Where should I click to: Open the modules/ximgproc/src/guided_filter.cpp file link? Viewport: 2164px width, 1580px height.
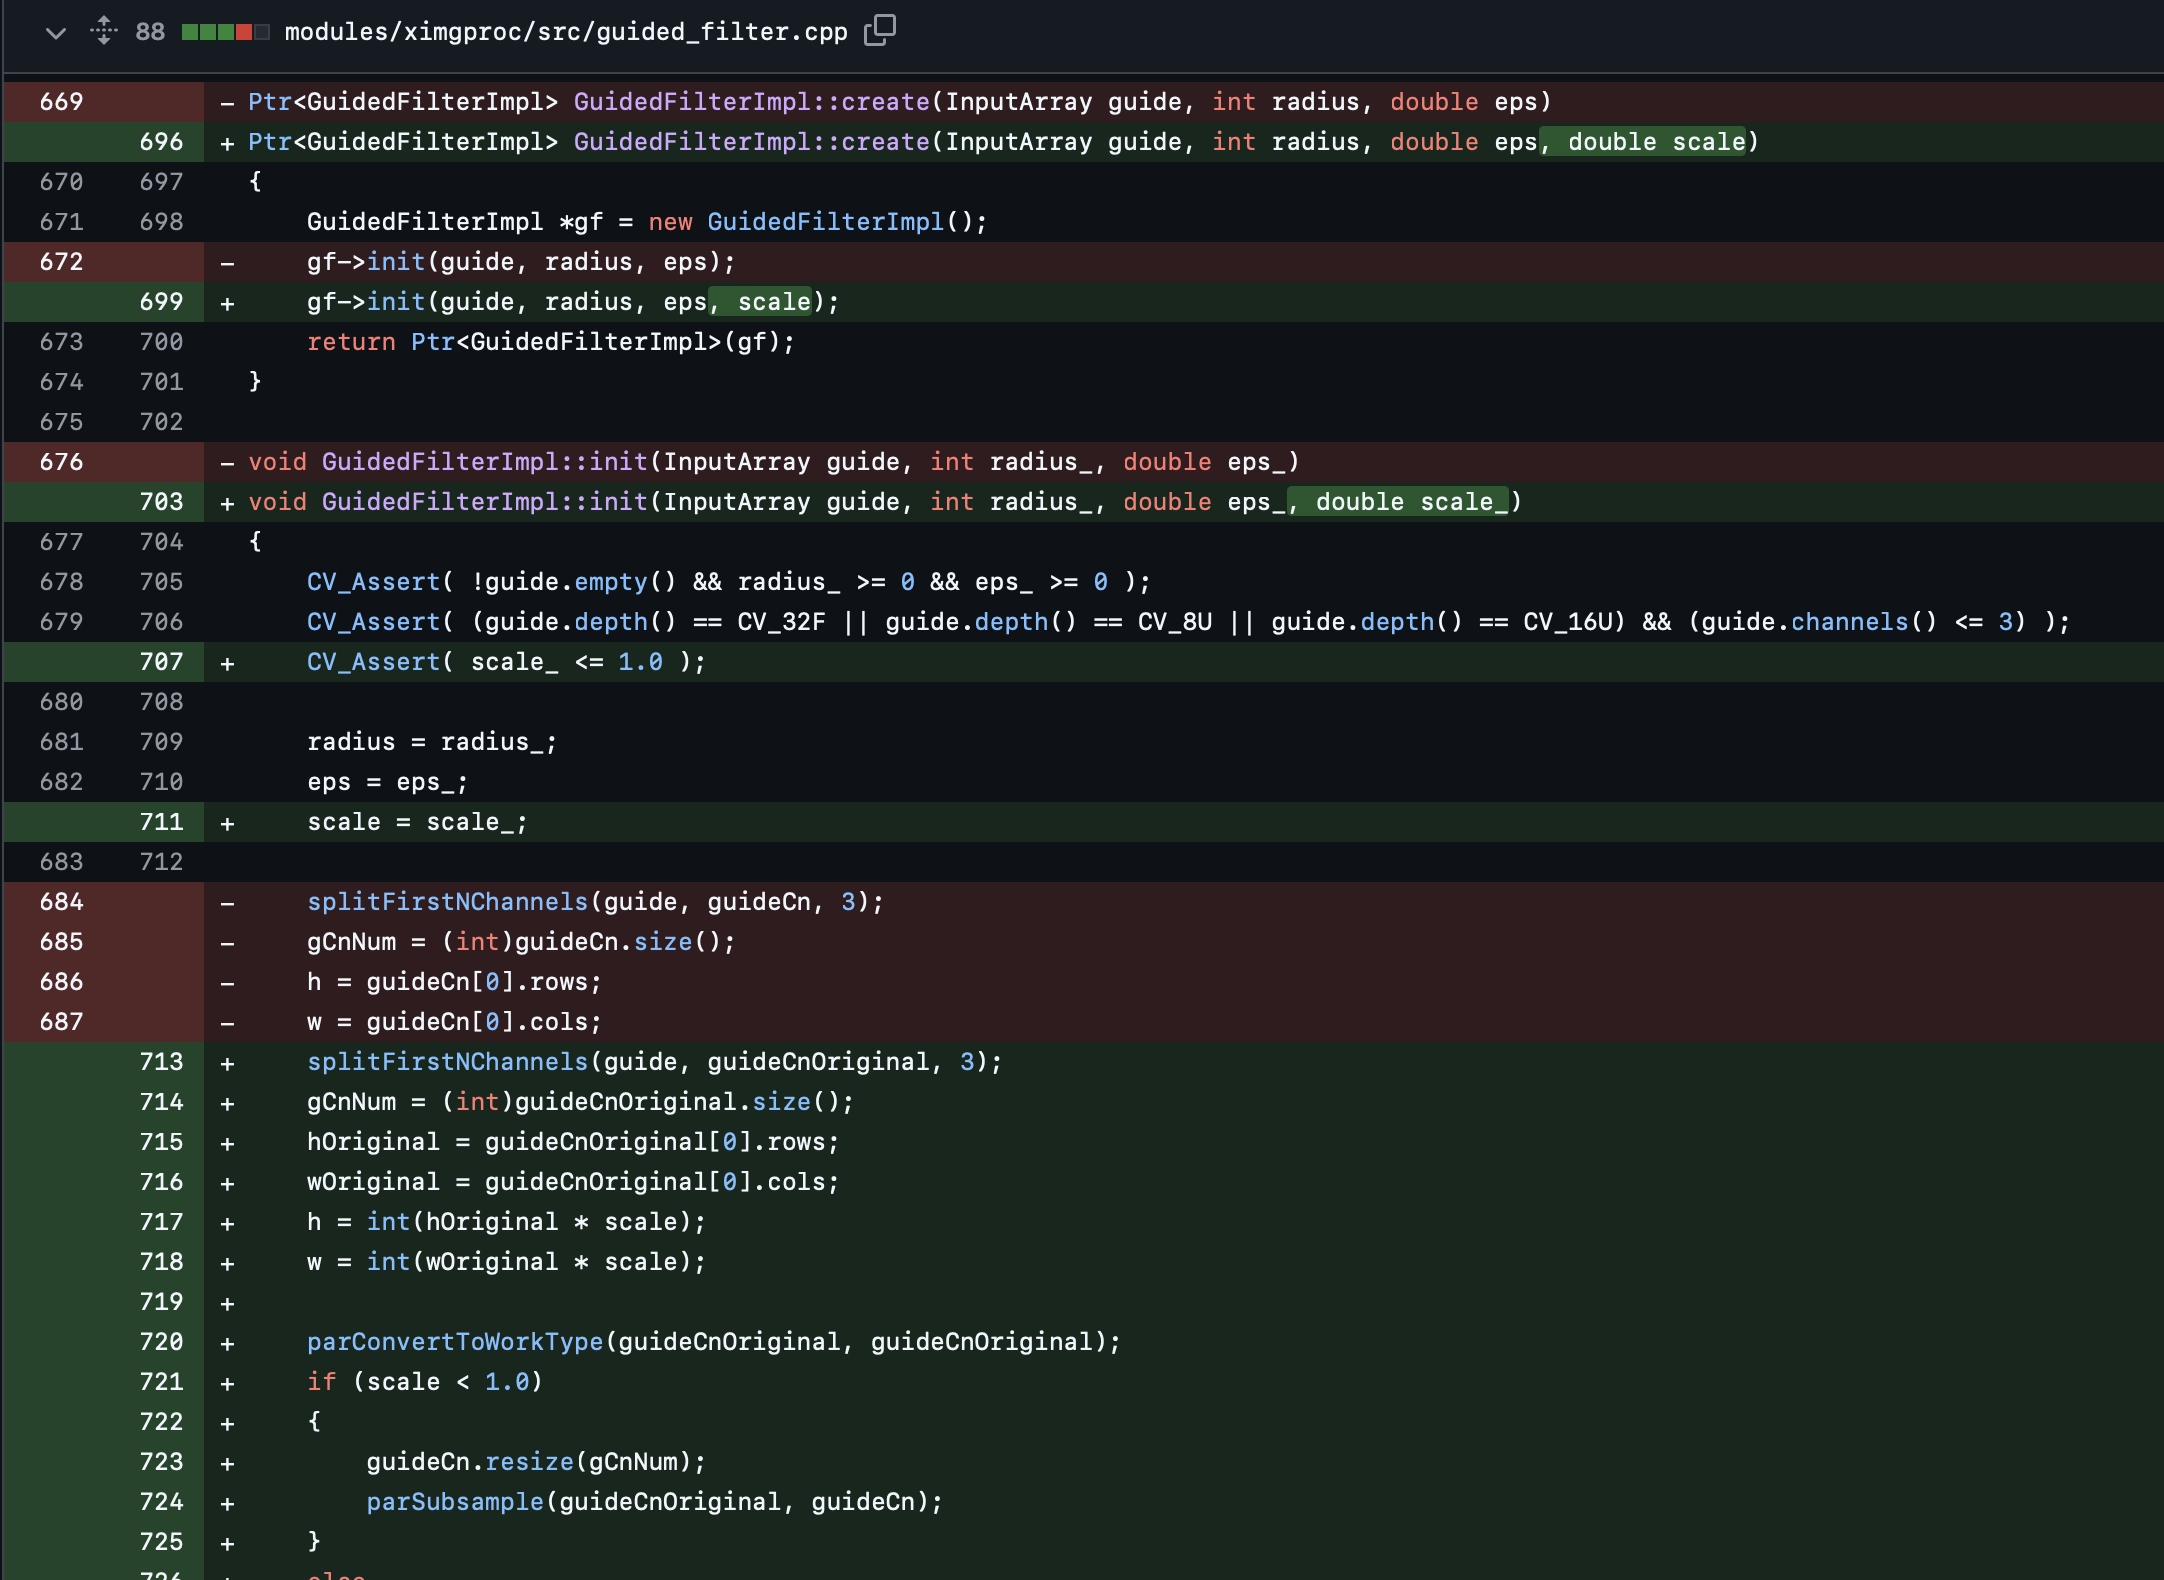pyautogui.click(x=565, y=33)
